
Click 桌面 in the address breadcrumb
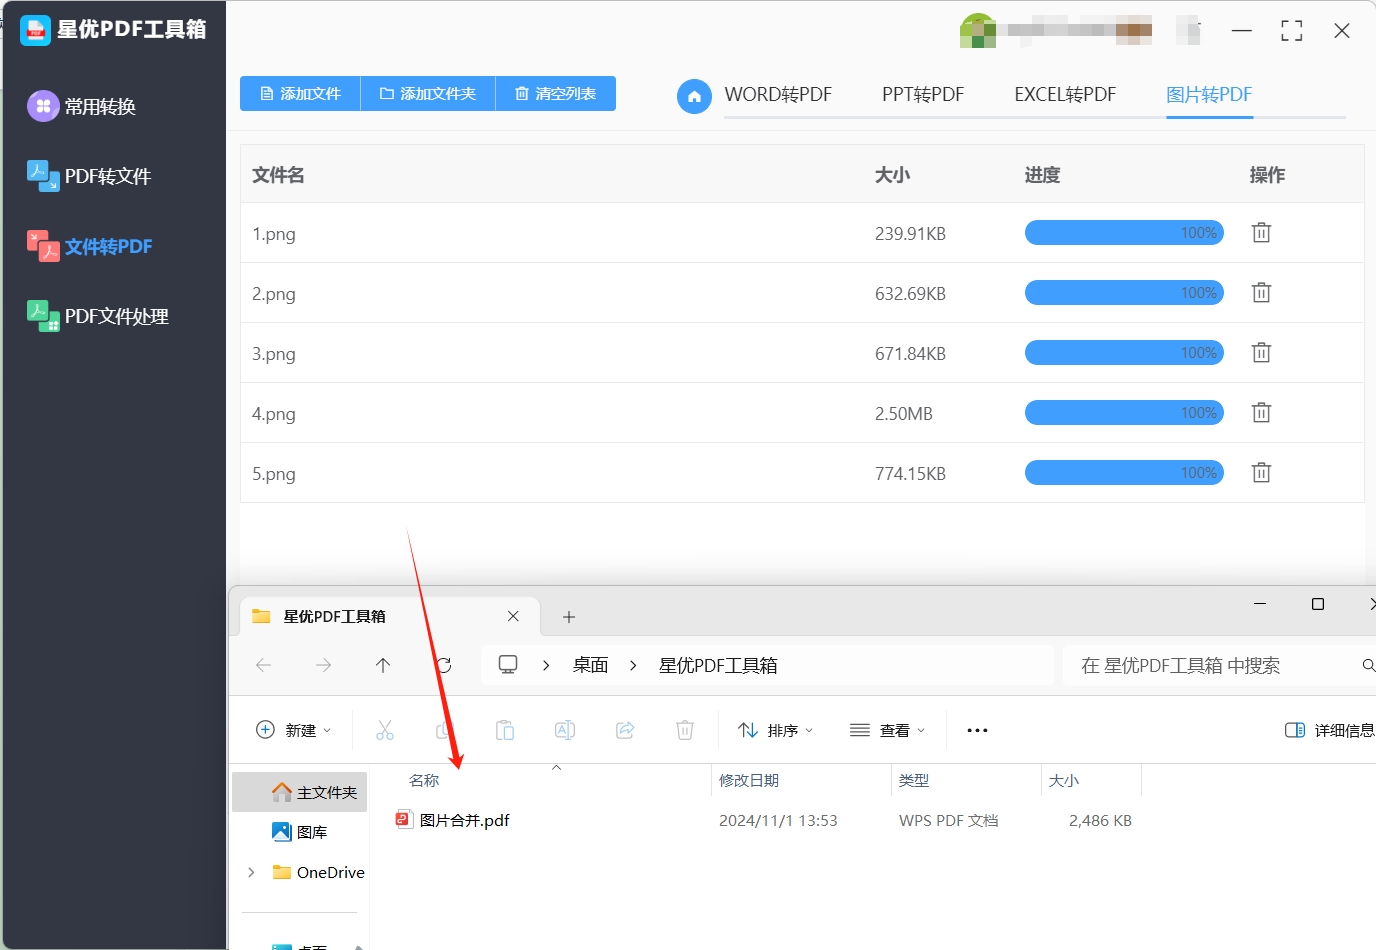tap(590, 665)
